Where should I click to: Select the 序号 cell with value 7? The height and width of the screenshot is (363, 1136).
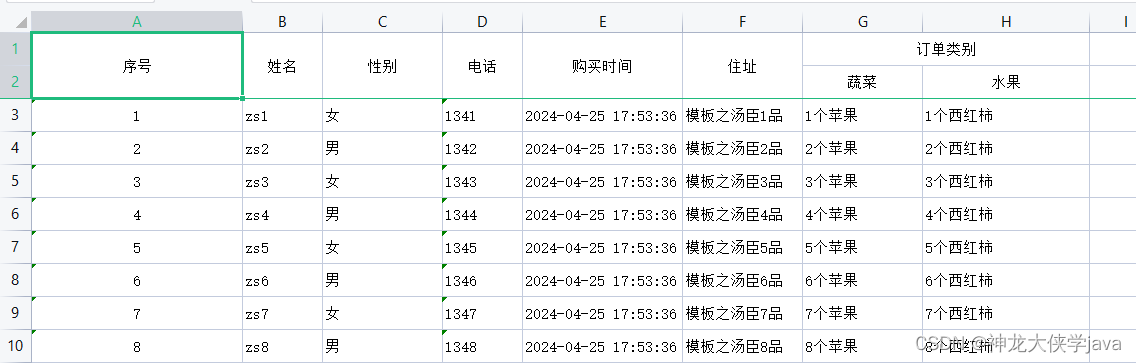tap(137, 314)
